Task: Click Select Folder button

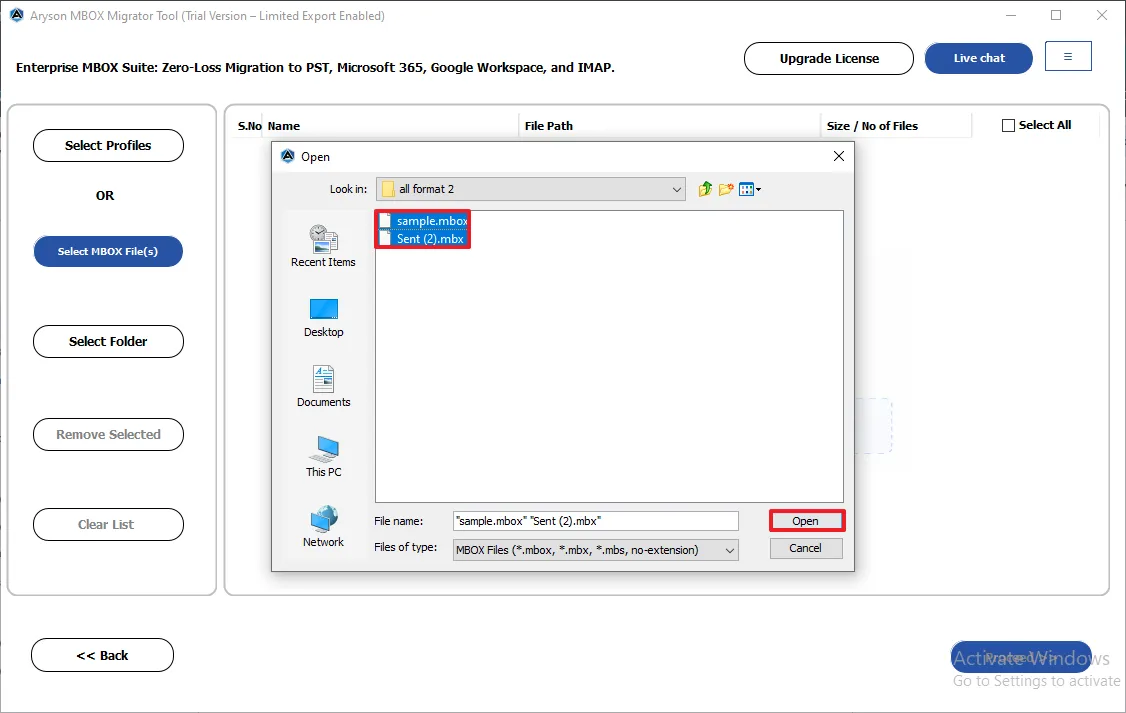Action: point(108,342)
